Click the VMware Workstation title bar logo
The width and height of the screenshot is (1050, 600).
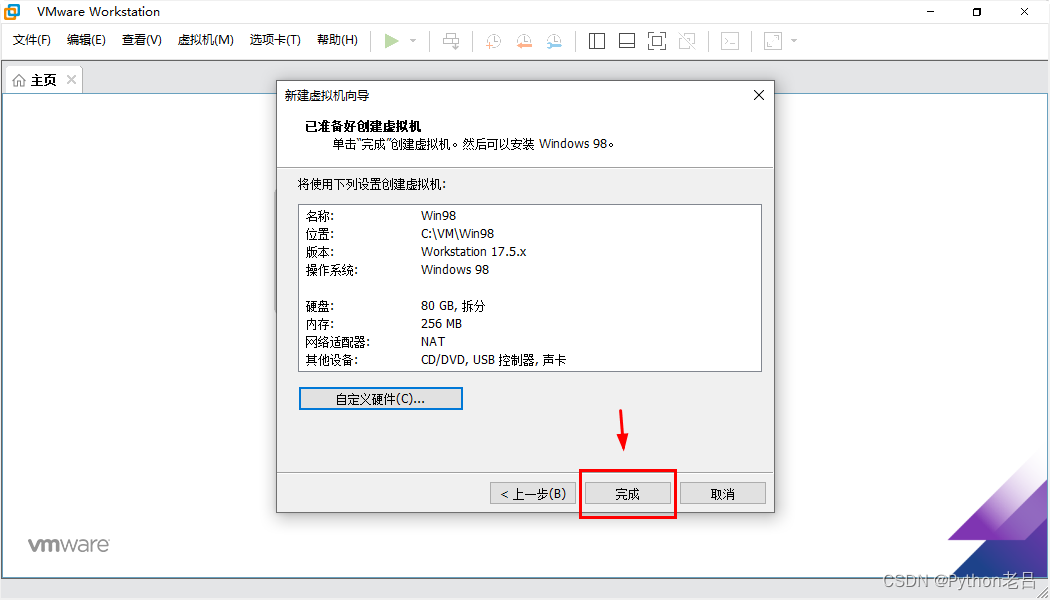click(x=12, y=11)
